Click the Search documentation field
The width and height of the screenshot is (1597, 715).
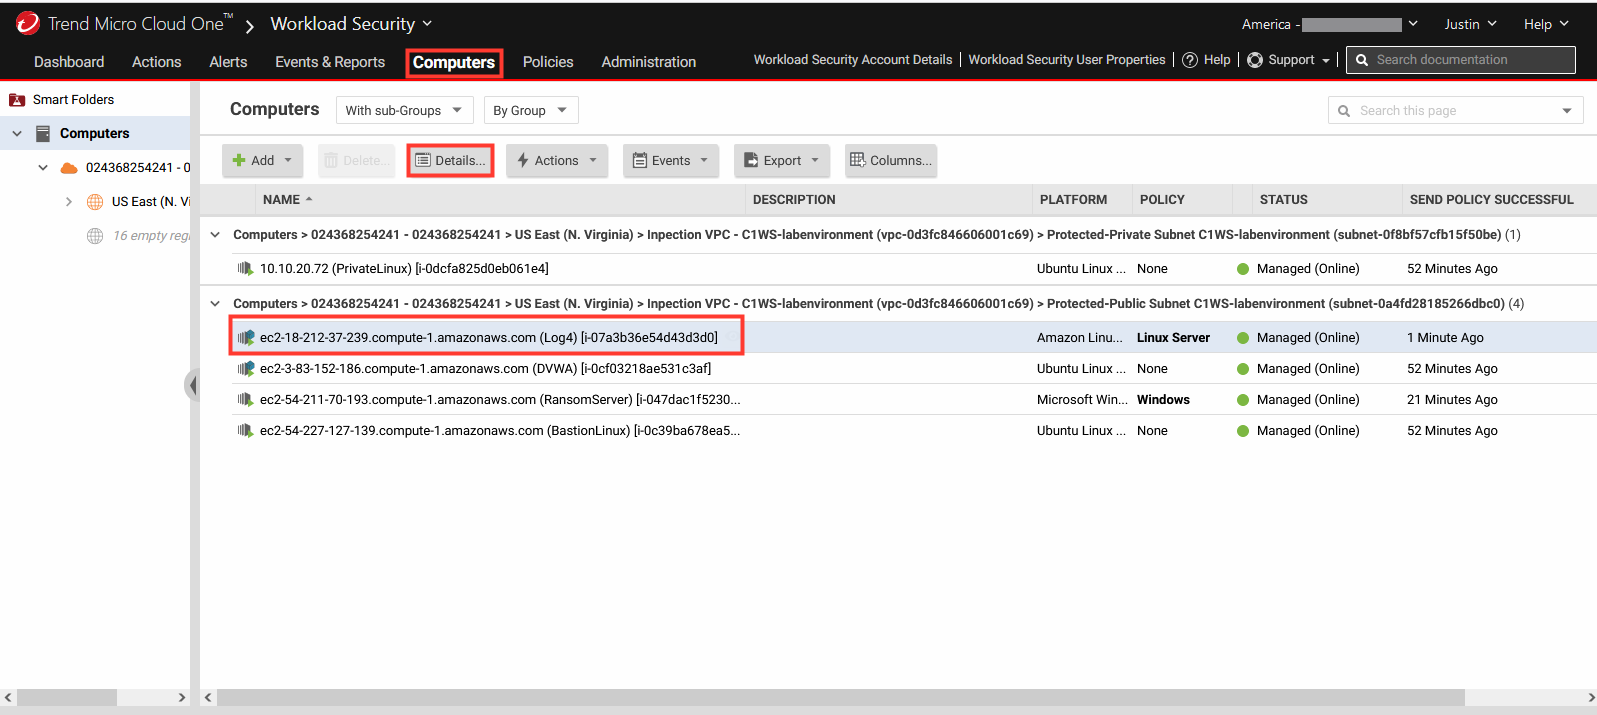click(x=1461, y=60)
